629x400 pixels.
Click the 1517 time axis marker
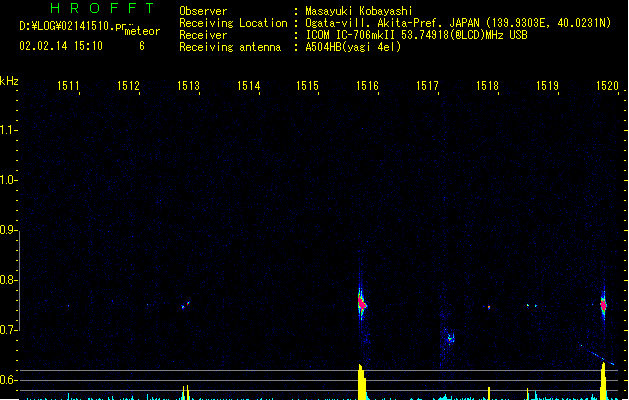427,86
